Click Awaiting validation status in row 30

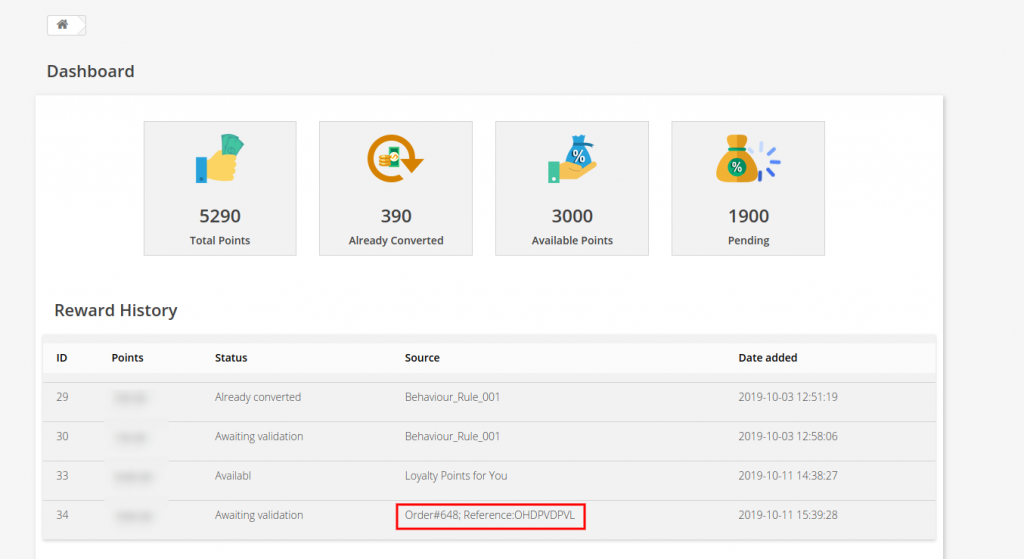click(x=259, y=436)
